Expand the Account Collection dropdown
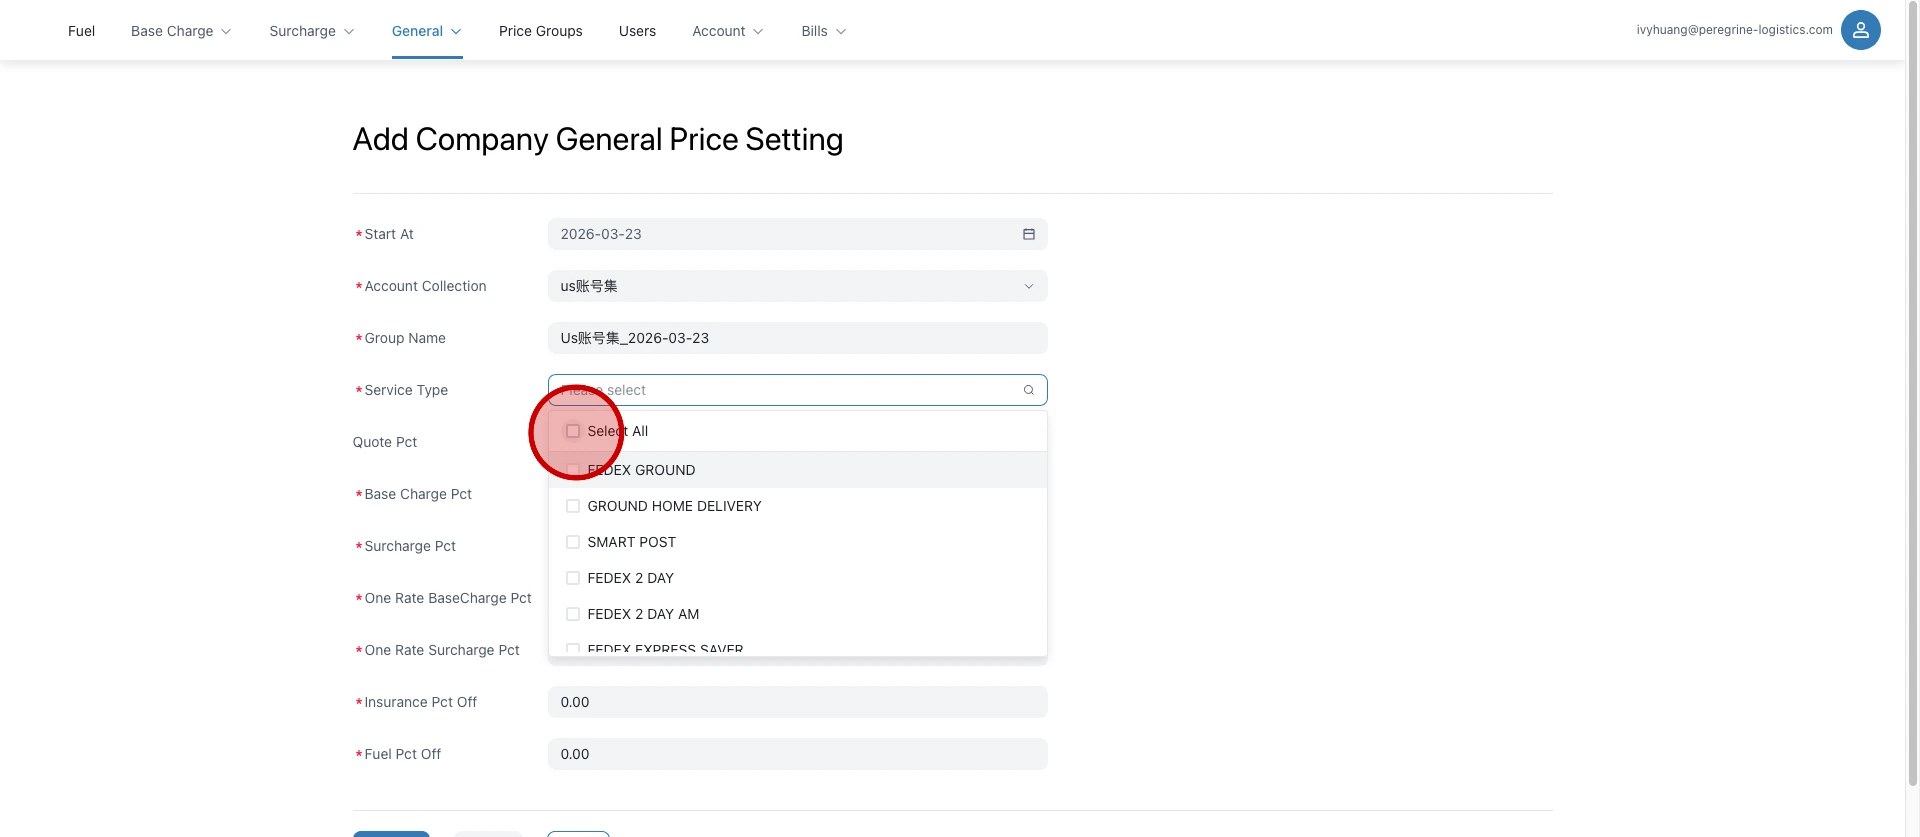This screenshot has height=837, width=1920. coord(797,286)
